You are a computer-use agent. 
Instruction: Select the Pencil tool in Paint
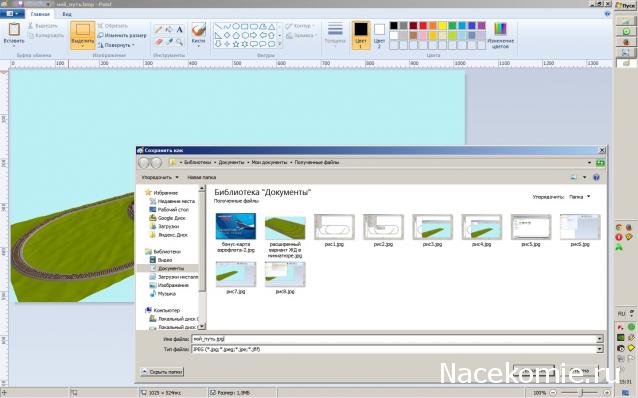(158, 29)
